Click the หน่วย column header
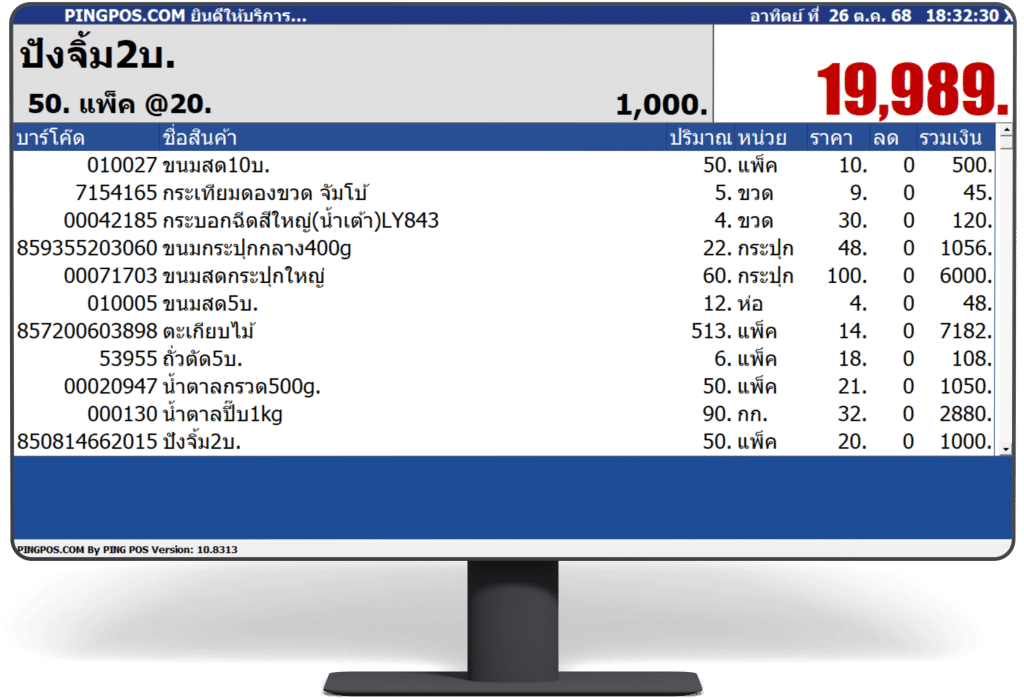 pos(764,138)
